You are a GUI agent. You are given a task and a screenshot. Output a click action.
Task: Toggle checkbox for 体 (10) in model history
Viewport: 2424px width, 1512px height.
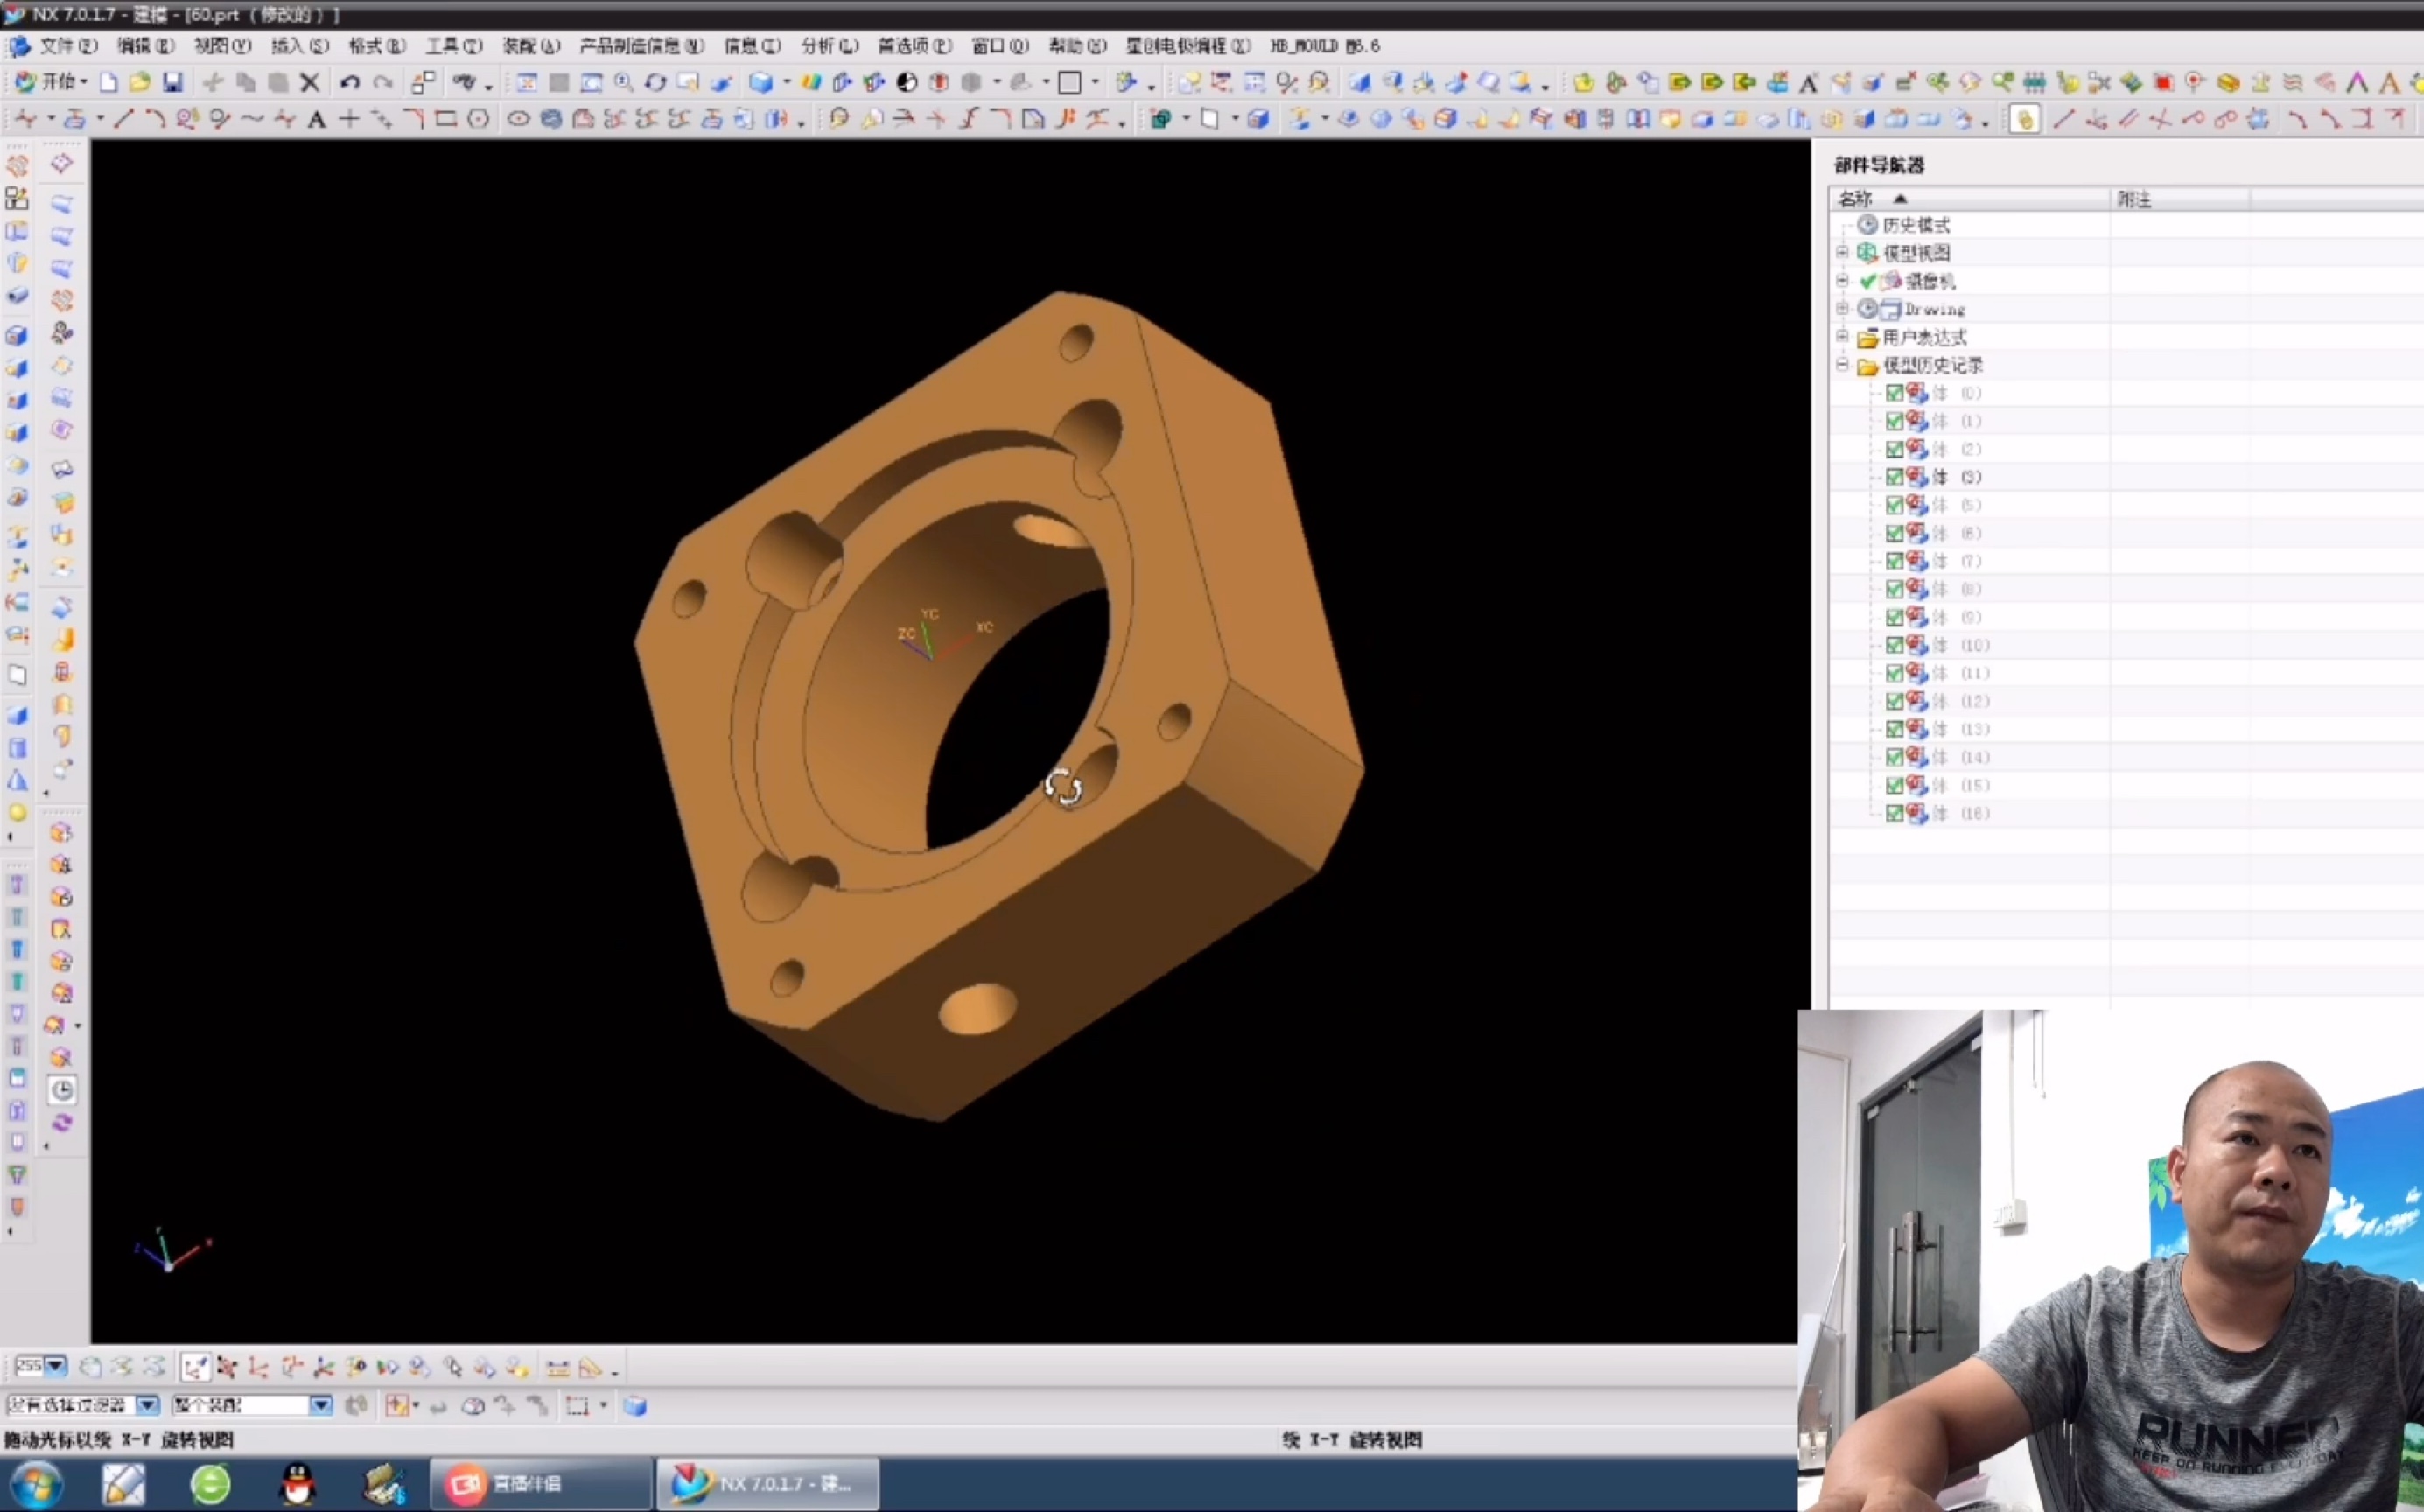point(1894,645)
